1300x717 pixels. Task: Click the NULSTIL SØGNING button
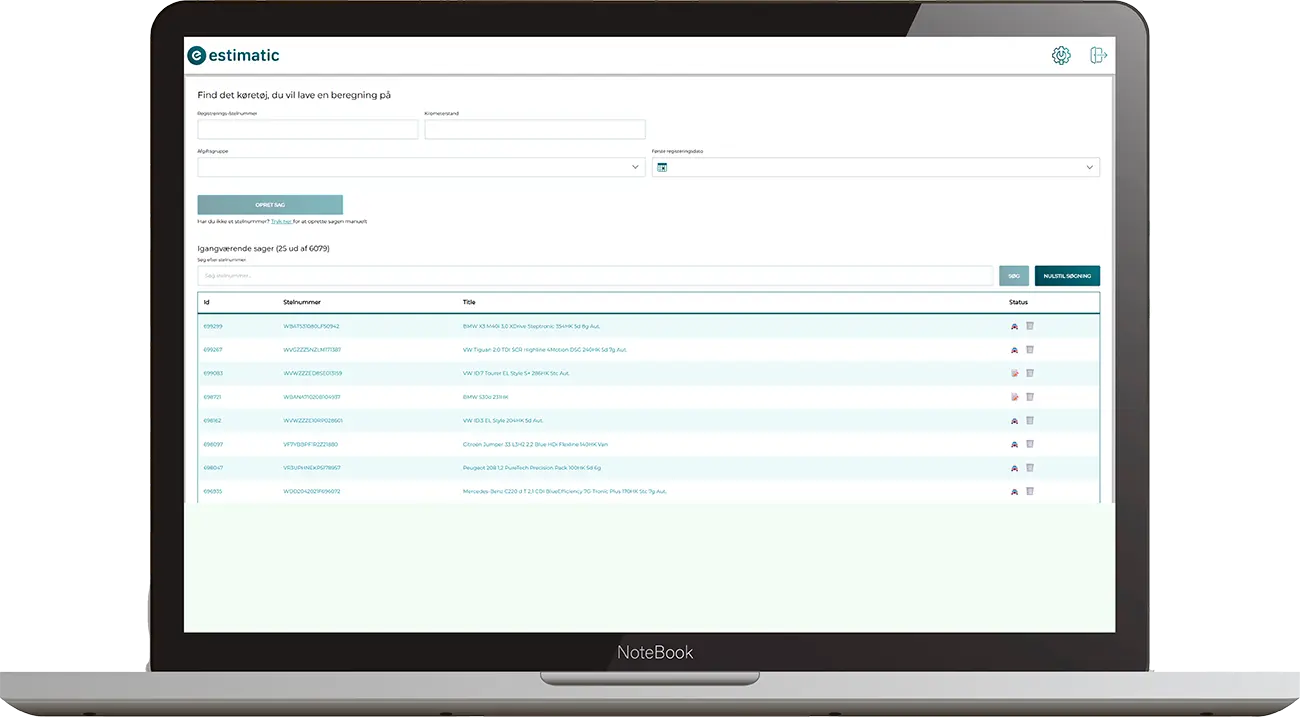coord(1067,276)
